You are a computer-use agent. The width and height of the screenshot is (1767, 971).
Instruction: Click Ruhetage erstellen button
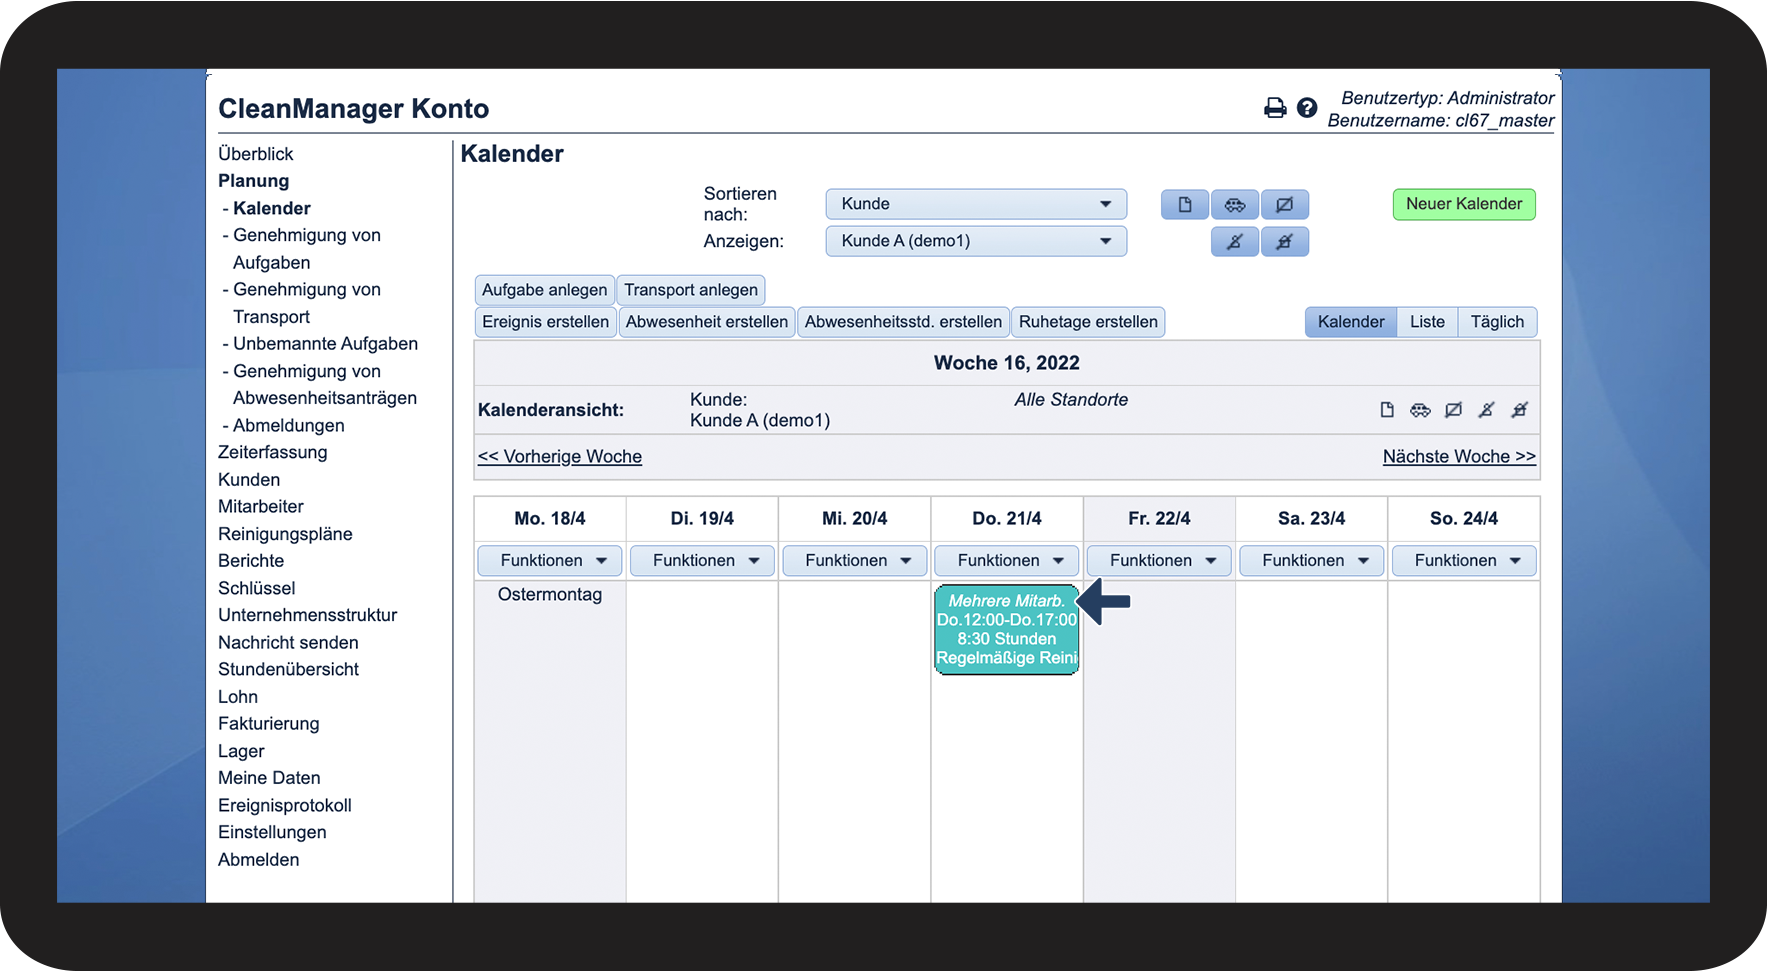pos(1088,322)
